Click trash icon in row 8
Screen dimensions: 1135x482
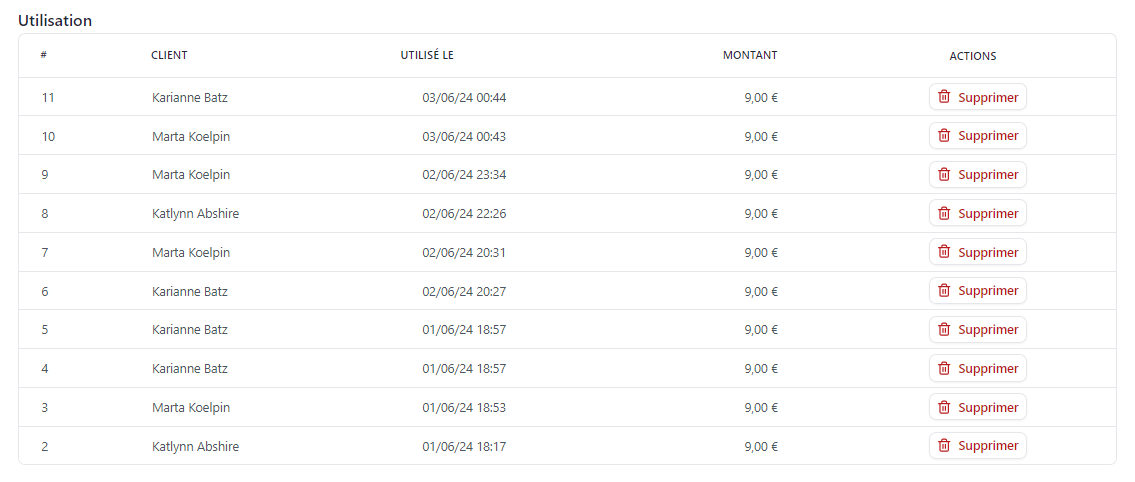click(x=944, y=213)
